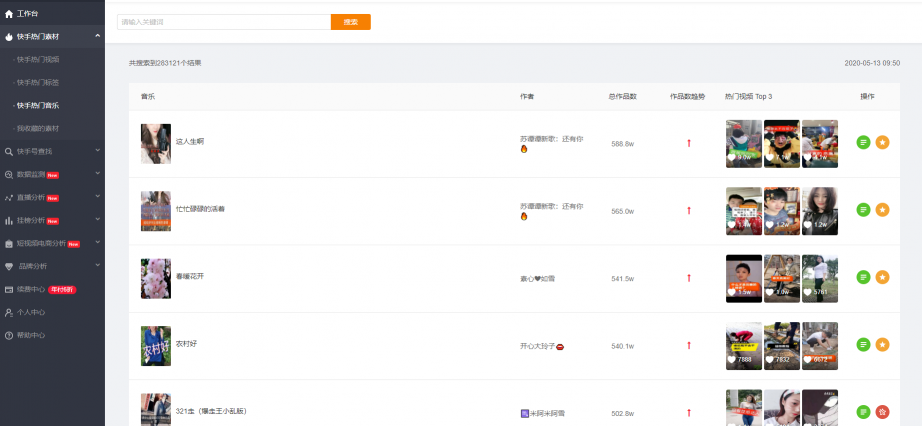
Task: Favorite 忙忙碌碌的活着 with the star icon
Action: coord(883,209)
